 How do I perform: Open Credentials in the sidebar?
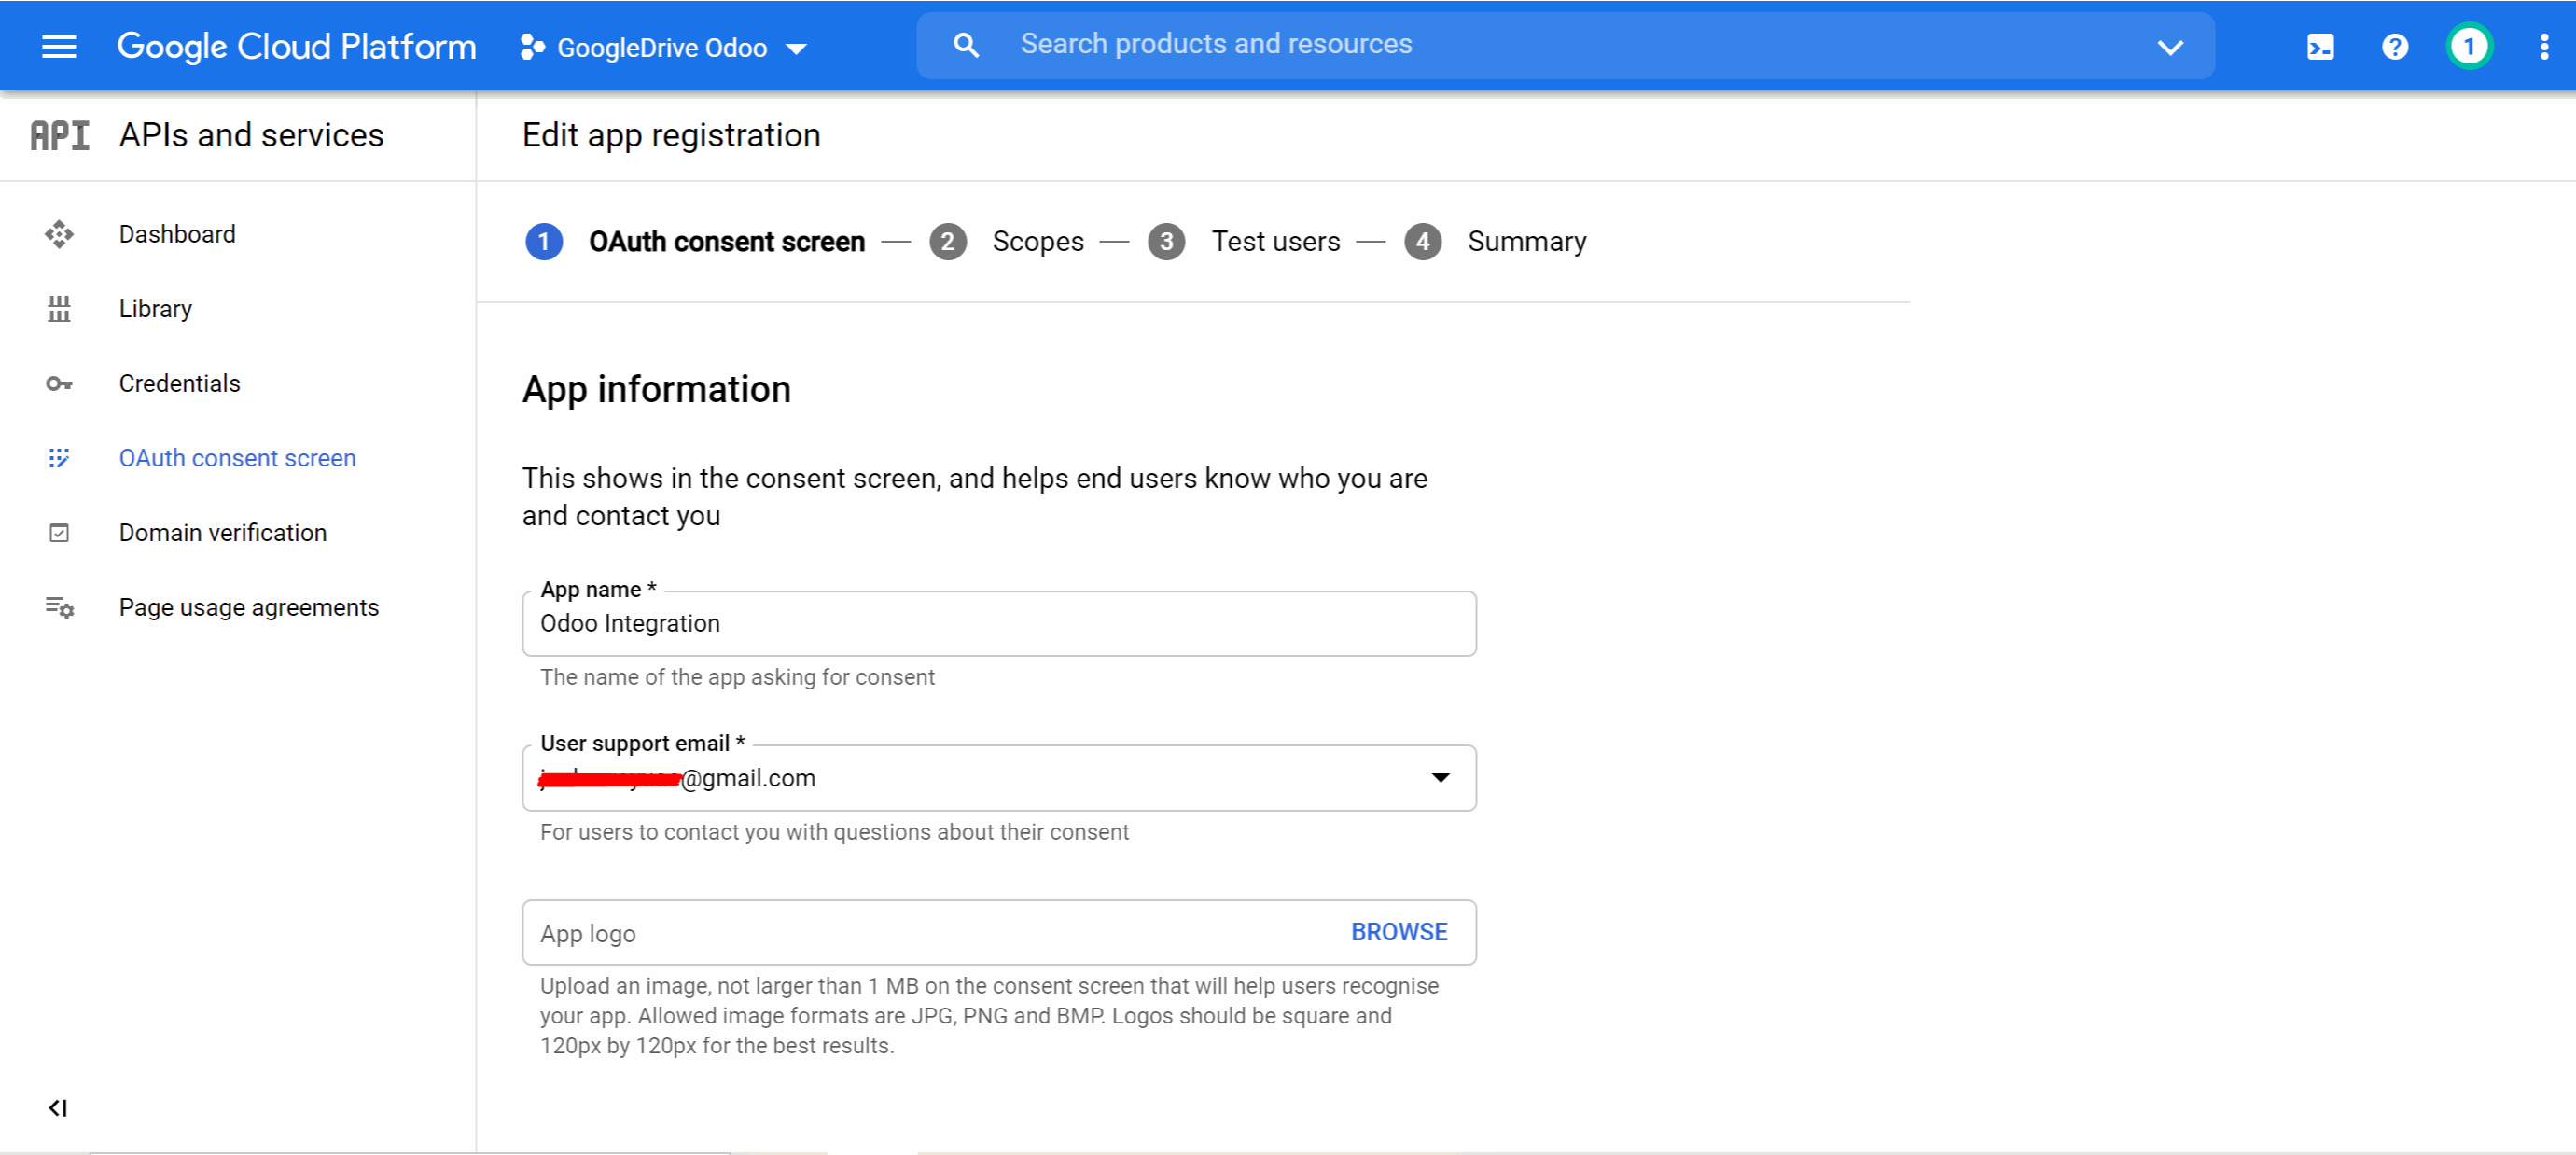tap(179, 384)
